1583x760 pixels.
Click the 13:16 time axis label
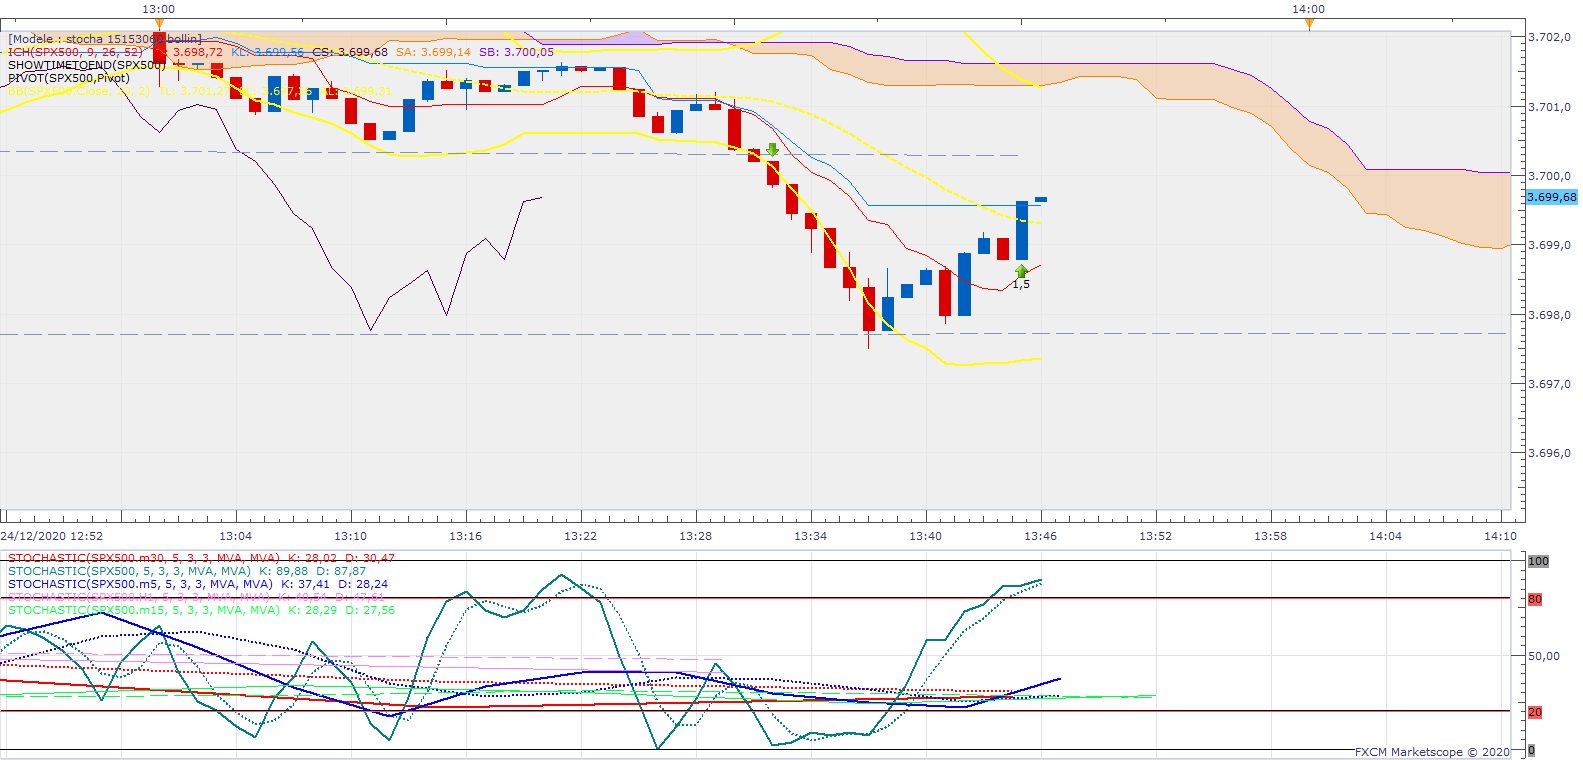465,536
